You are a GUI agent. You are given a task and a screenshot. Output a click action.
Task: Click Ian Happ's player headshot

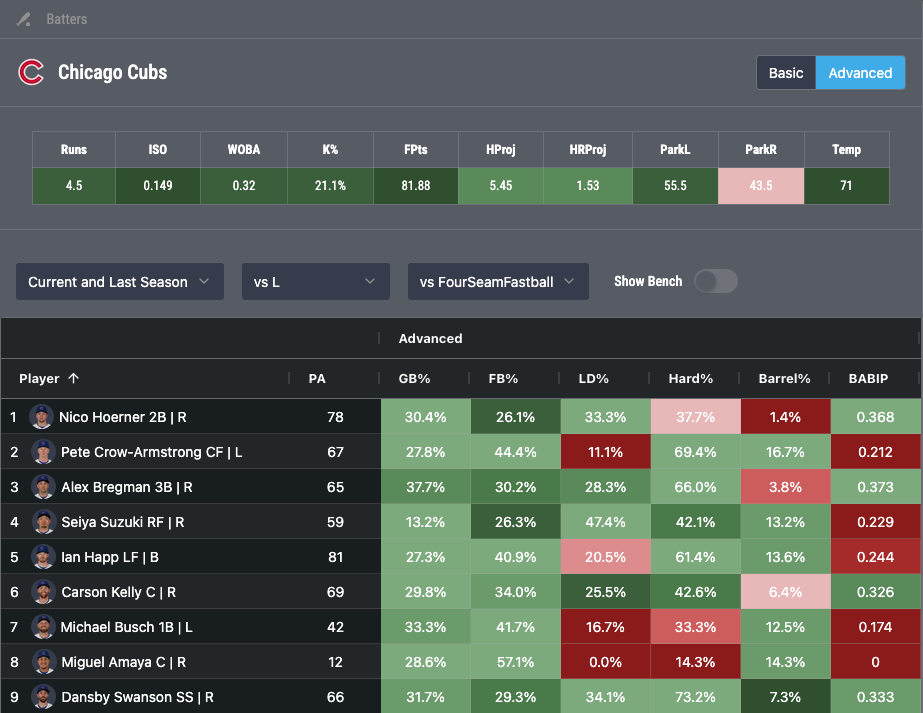pyautogui.click(x=44, y=557)
